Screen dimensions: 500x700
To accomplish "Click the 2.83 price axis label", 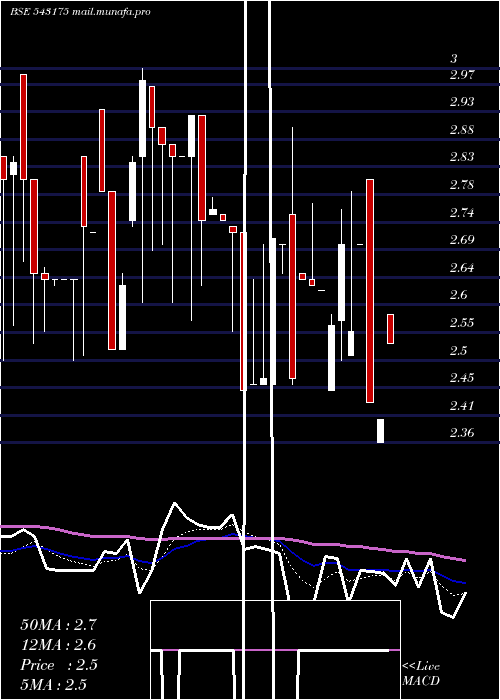I will (462, 157).
